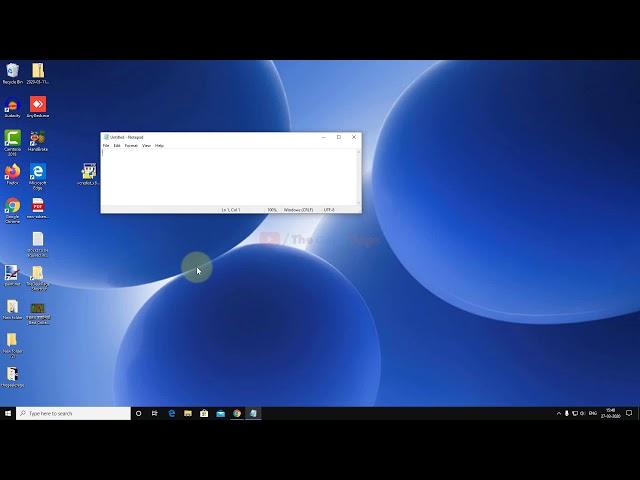640x480 pixels.
Task: Click the 'UTF-8' encoding status entry
Action: [x=329, y=210]
